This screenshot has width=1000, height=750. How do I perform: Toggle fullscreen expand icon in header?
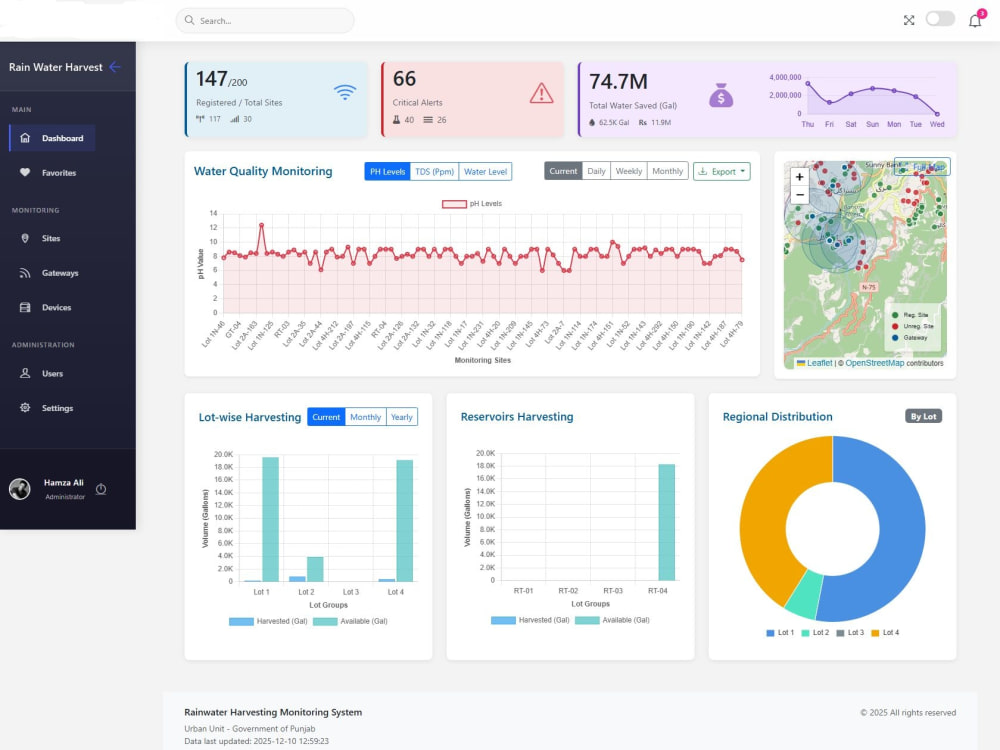coord(909,20)
